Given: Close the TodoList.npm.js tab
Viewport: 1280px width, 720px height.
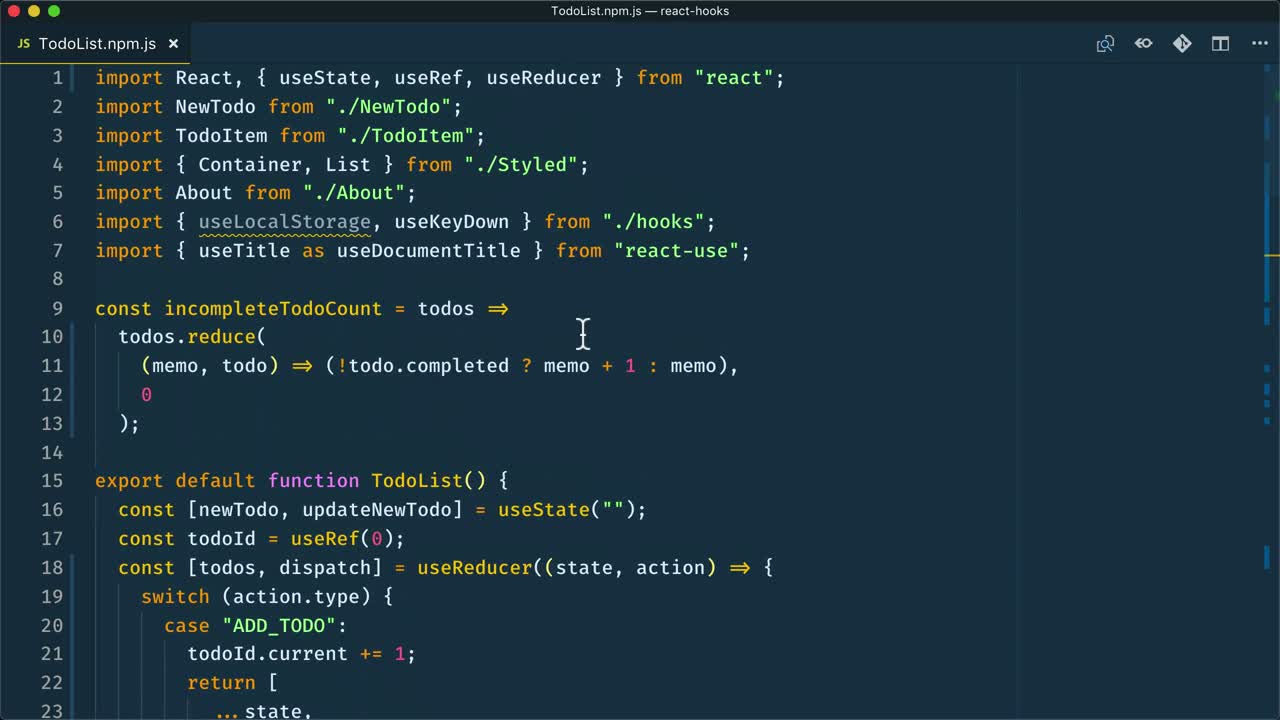Looking at the screenshot, I should [x=173, y=44].
